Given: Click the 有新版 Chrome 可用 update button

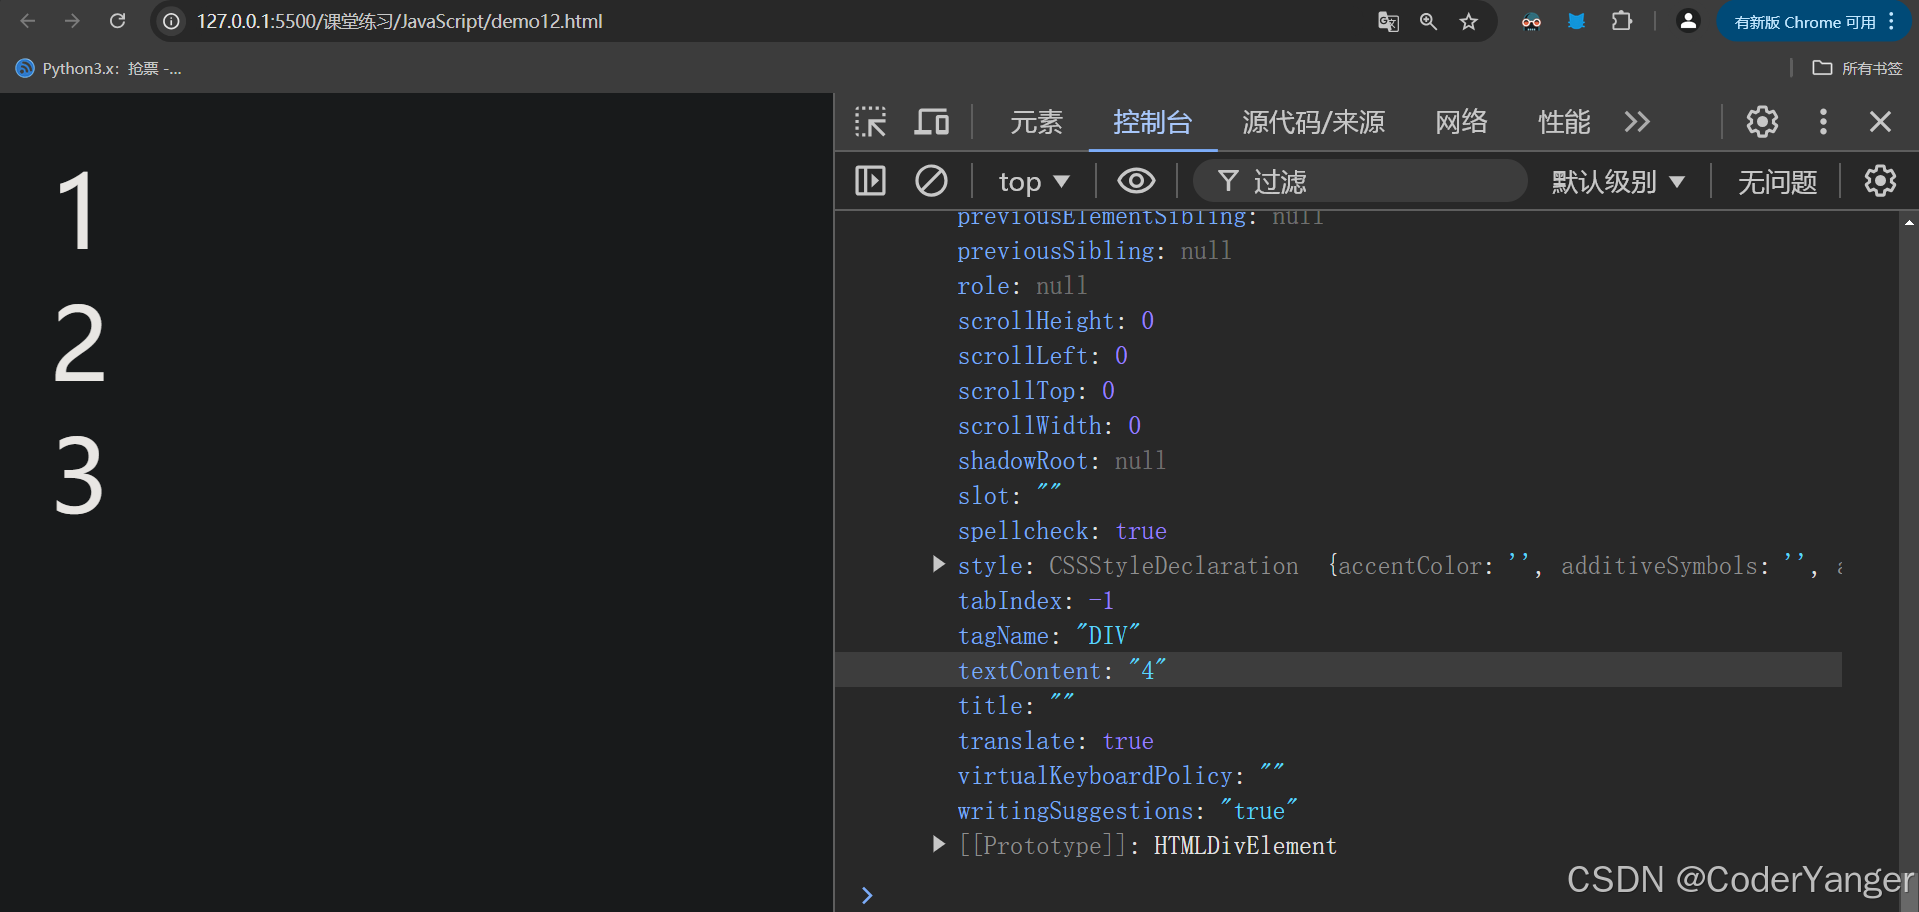Looking at the screenshot, I should click(x=1815, y=22).
